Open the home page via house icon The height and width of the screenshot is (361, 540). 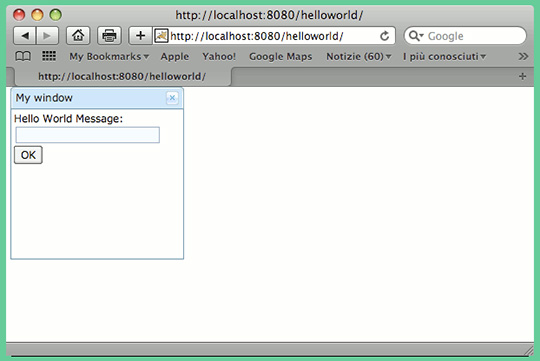(78, 35)
